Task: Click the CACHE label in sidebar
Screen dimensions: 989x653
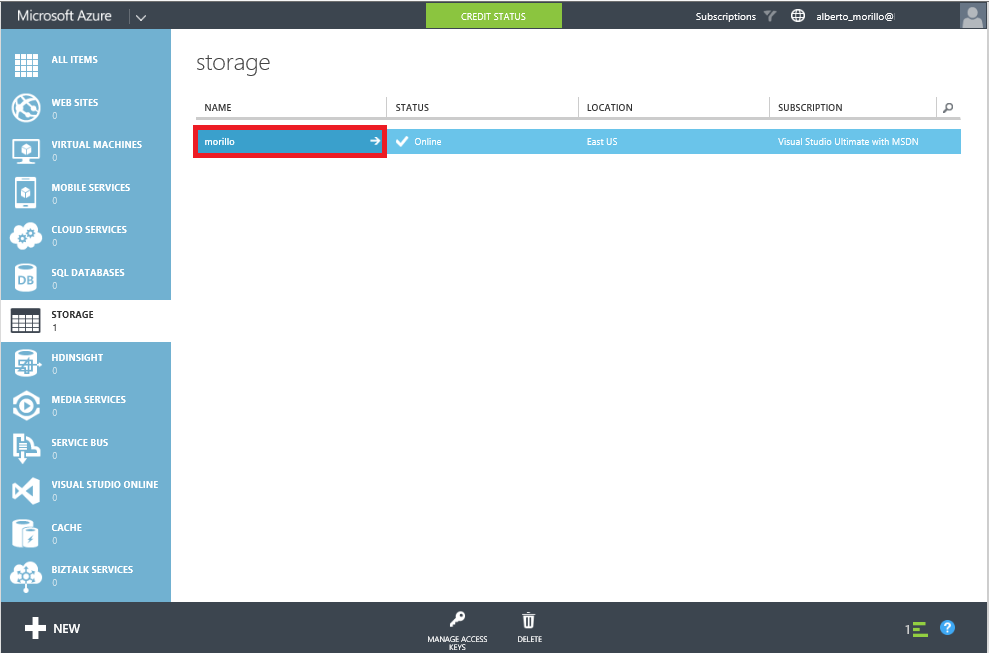Action: coord(67,527)
